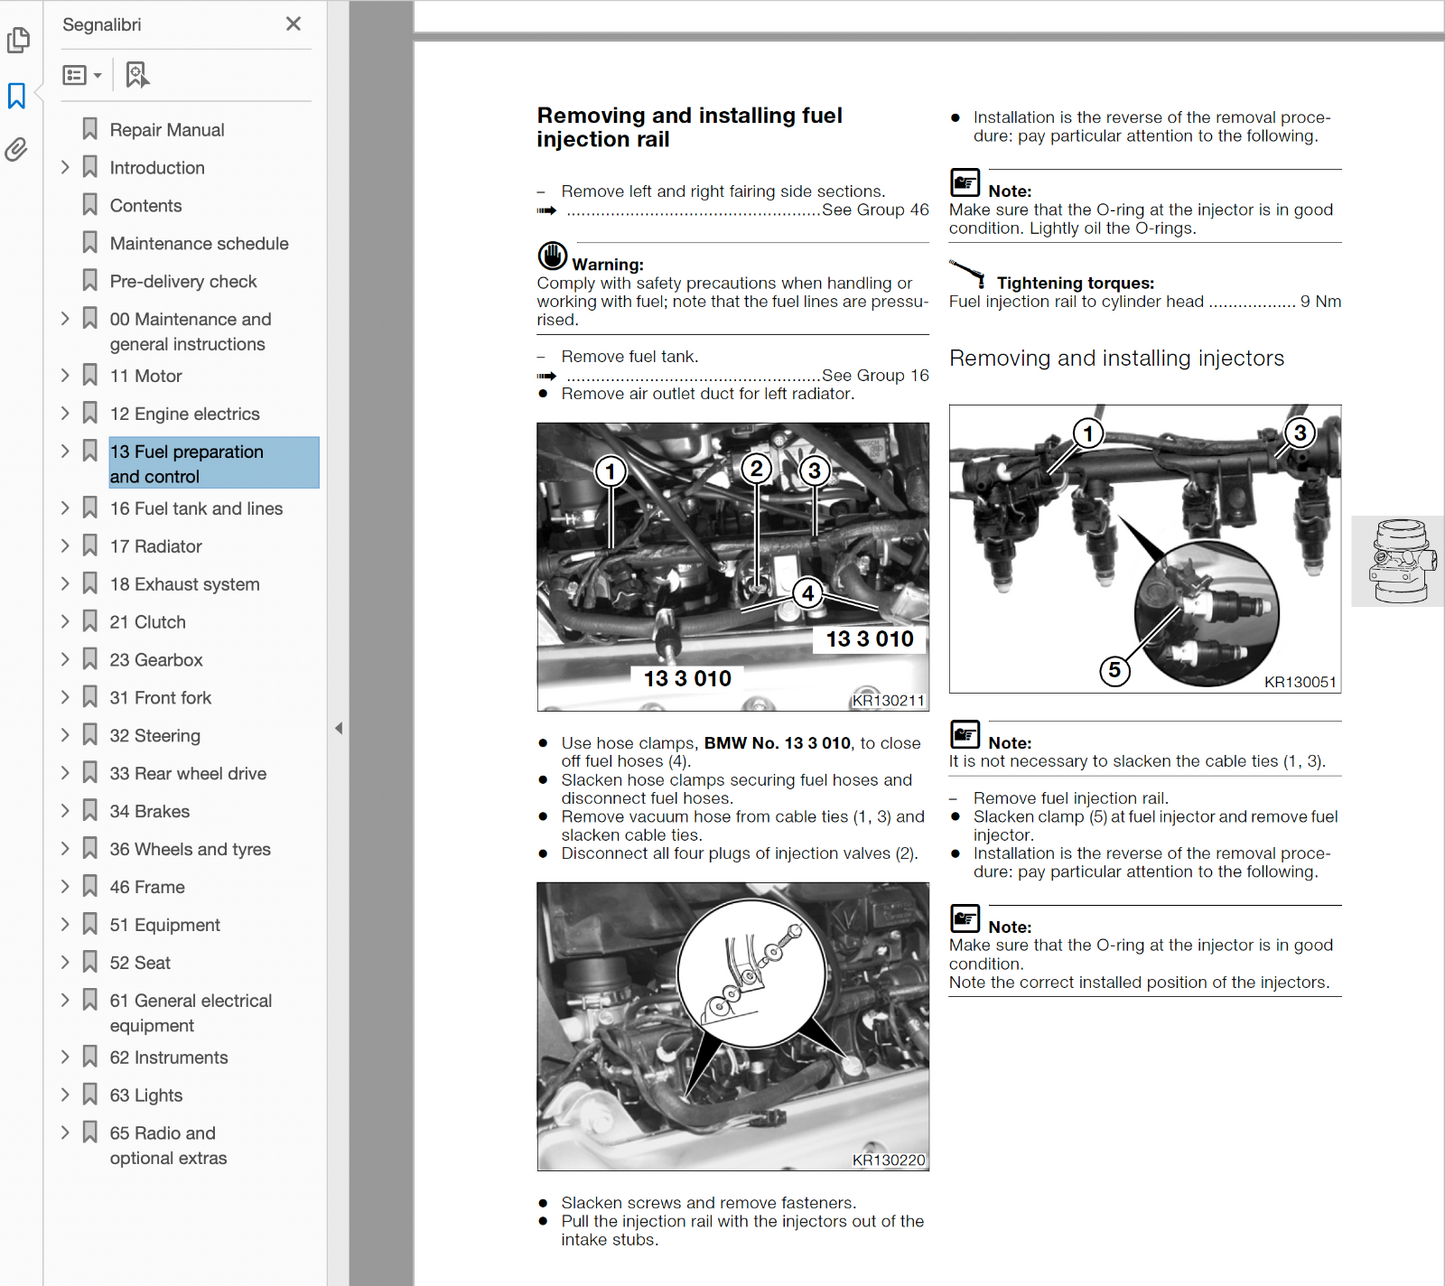
Task: Click the Pre-delivery check bookmark icon
Action: tap(90, 281)
